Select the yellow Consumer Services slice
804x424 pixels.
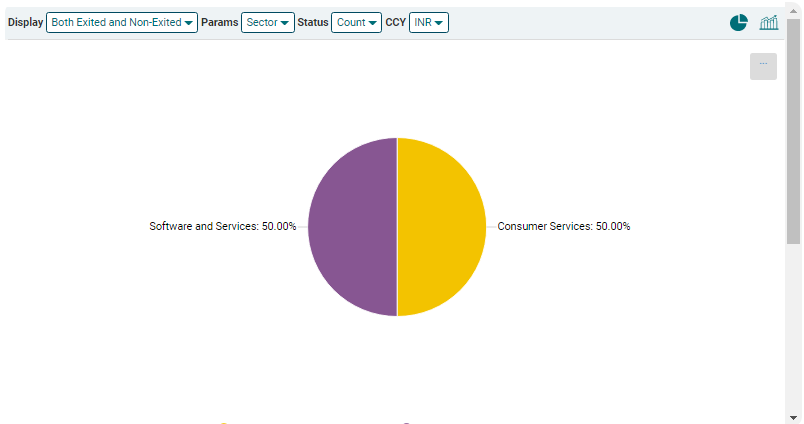[442, 227]
